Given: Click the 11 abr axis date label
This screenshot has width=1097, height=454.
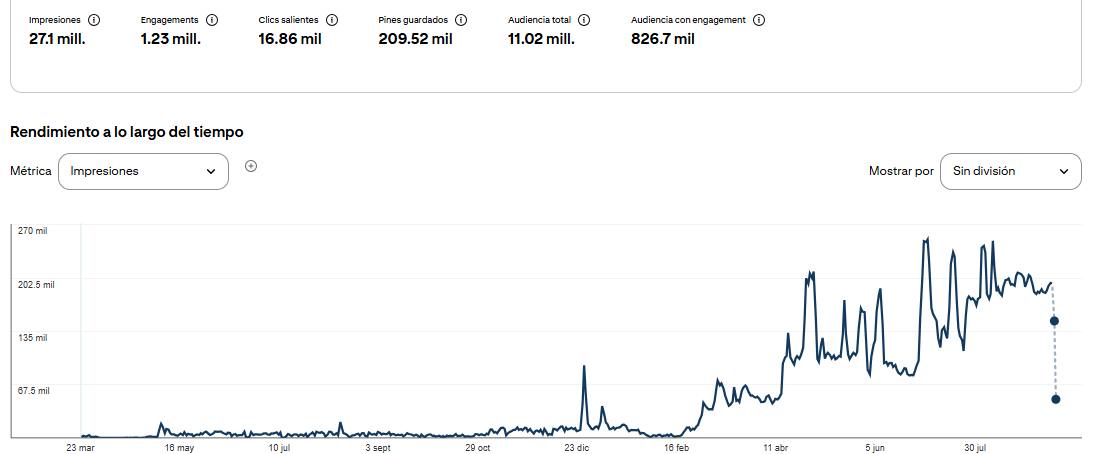Looking at the screenshot, I should [776, 448].
